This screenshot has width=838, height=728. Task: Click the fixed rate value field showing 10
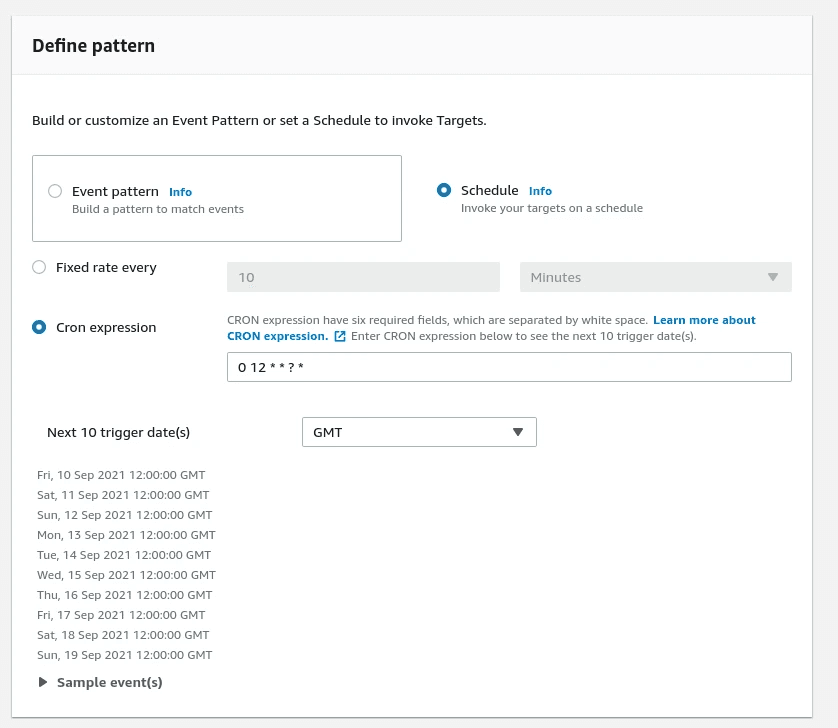(x=363, y=277)
